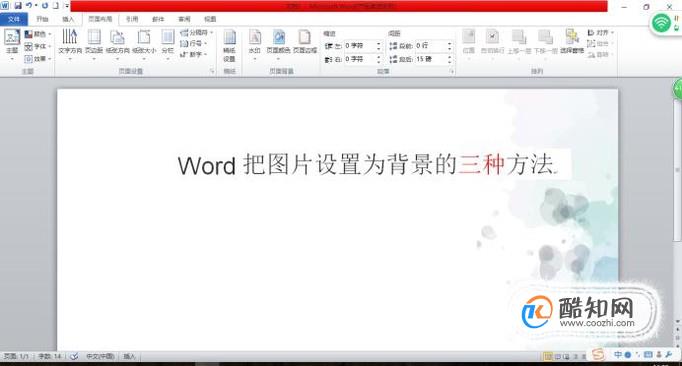Click the New document icon in quick access toolbar
This screenshot has height=366, width=682.
[x=56, y=6]
